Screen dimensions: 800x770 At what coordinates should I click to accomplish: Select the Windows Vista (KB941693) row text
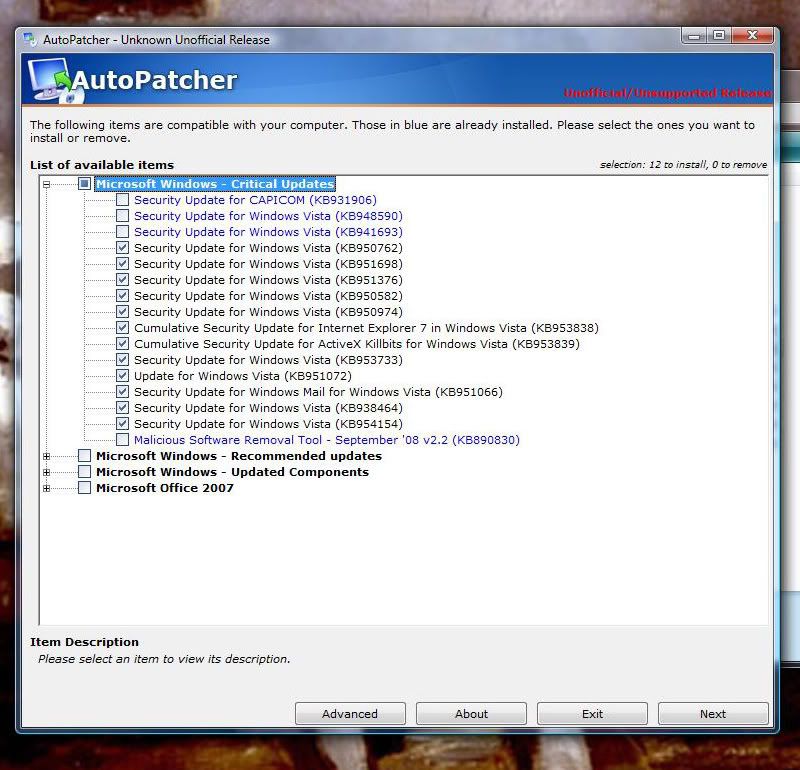[268, 232]
